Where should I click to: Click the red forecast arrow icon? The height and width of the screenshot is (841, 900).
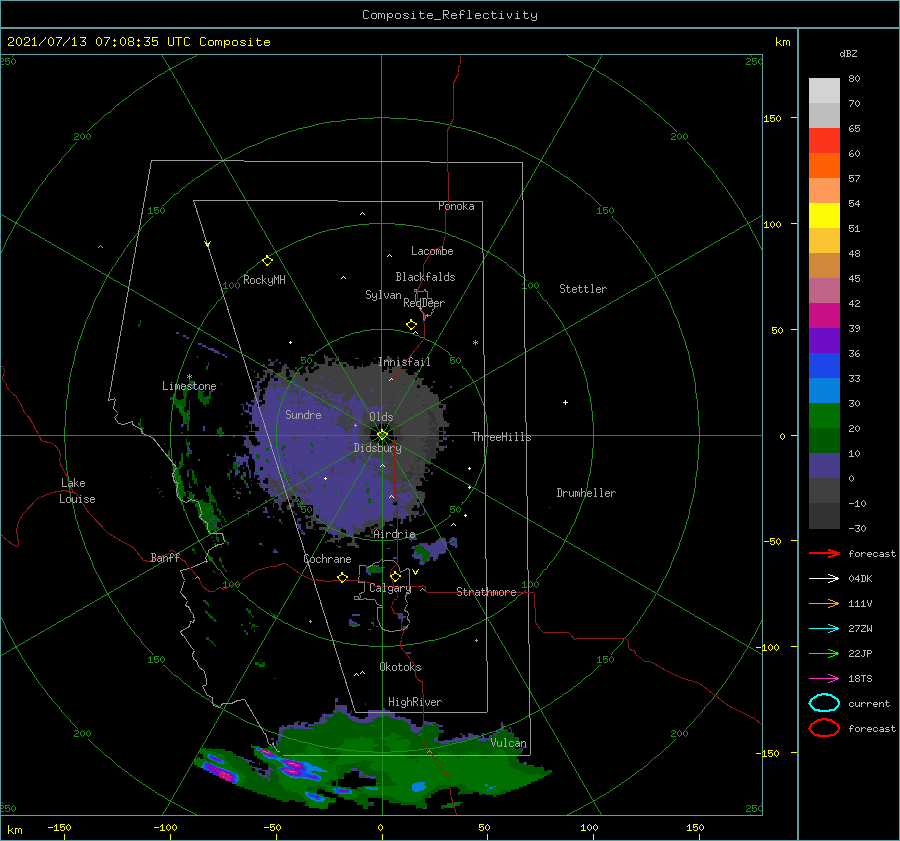click(824, 553)
